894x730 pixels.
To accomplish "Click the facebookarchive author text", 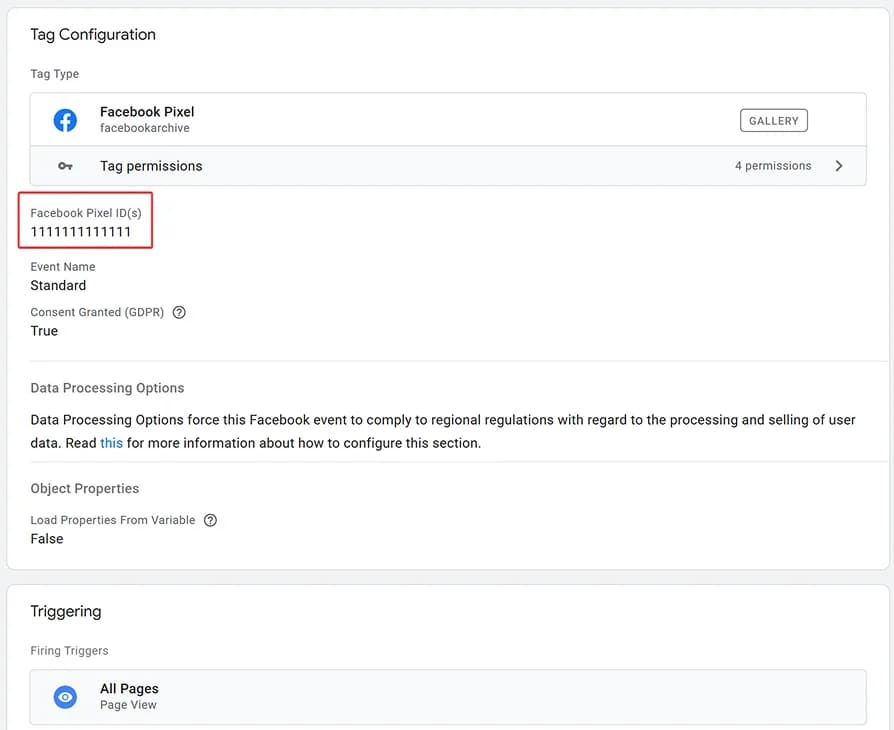I will (x=145, y=128).
